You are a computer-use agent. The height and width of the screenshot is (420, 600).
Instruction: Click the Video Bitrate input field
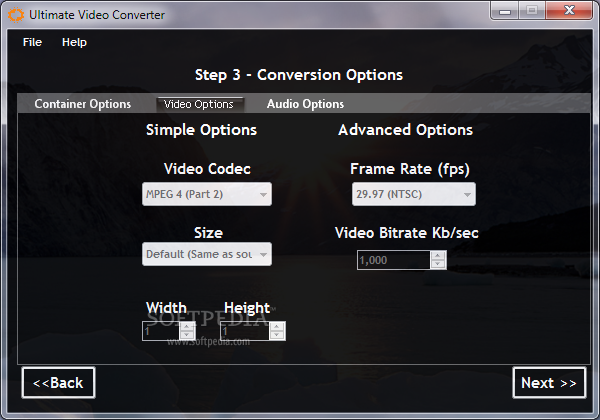coord(393,260)
